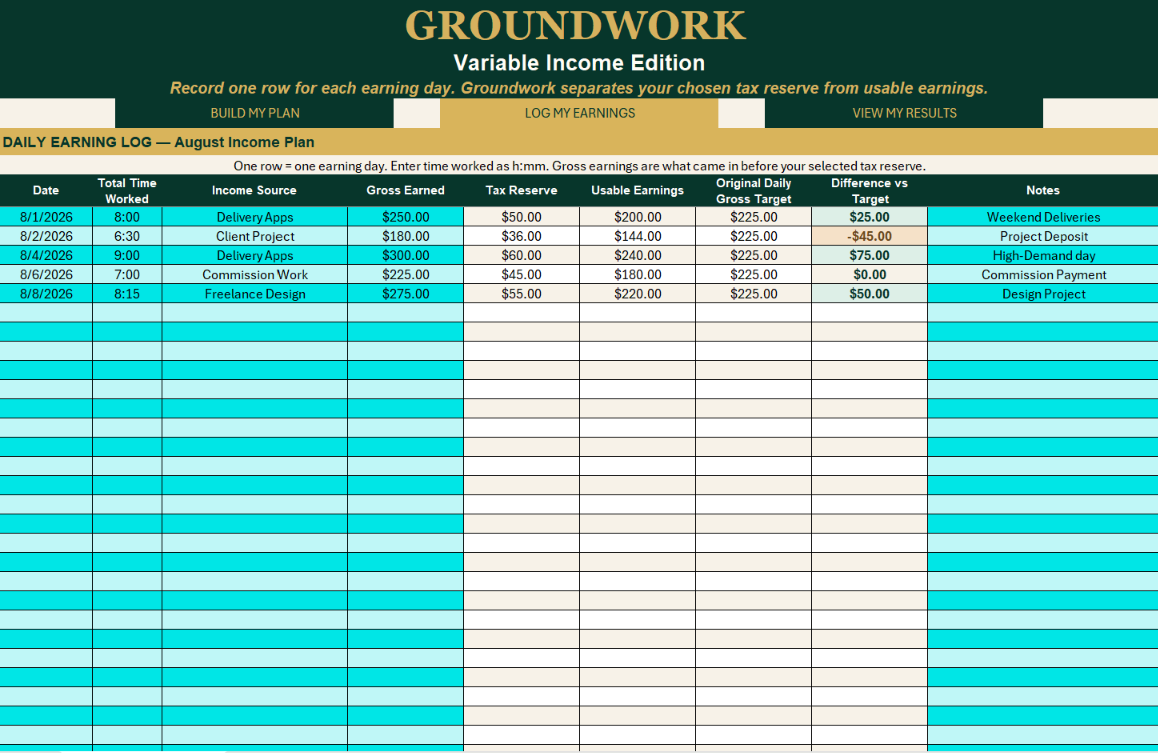Select the $75.00 difference vs target cell

[x=869, y=255]
